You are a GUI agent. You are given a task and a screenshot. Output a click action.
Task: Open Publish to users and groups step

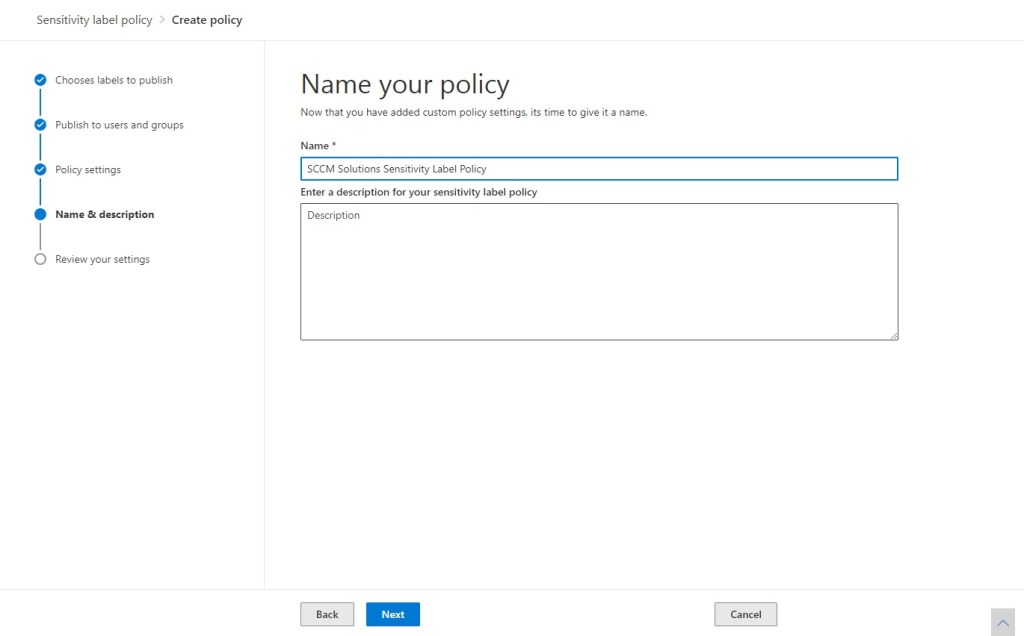coord(119,125)
